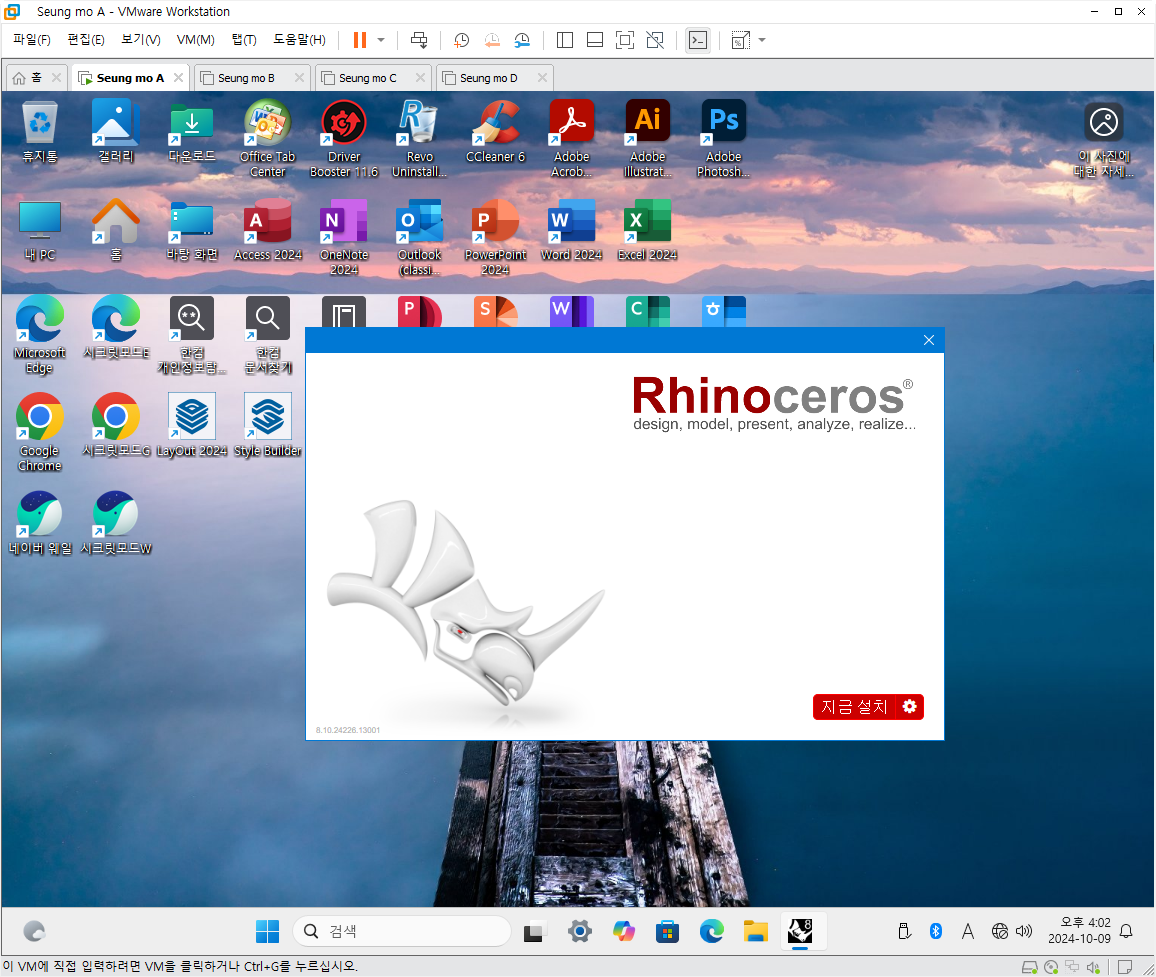
Task: Select the OneNote 2024 icon
Action: click(344, 237)
